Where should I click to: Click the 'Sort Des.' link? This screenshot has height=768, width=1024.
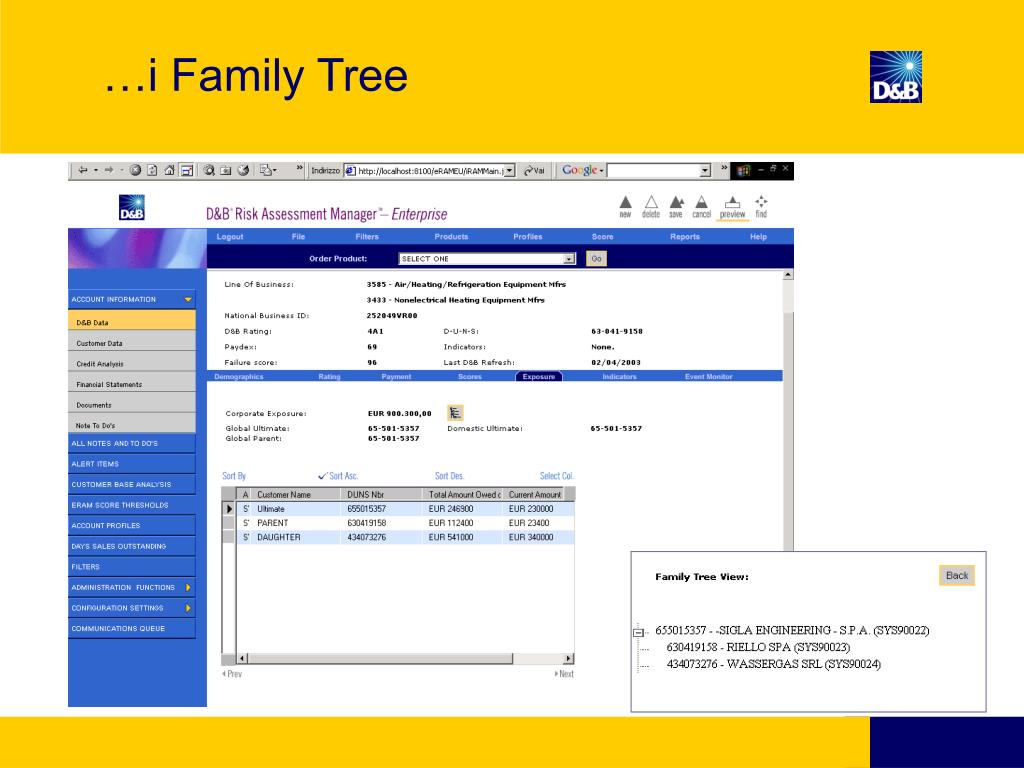pos(449,475)
